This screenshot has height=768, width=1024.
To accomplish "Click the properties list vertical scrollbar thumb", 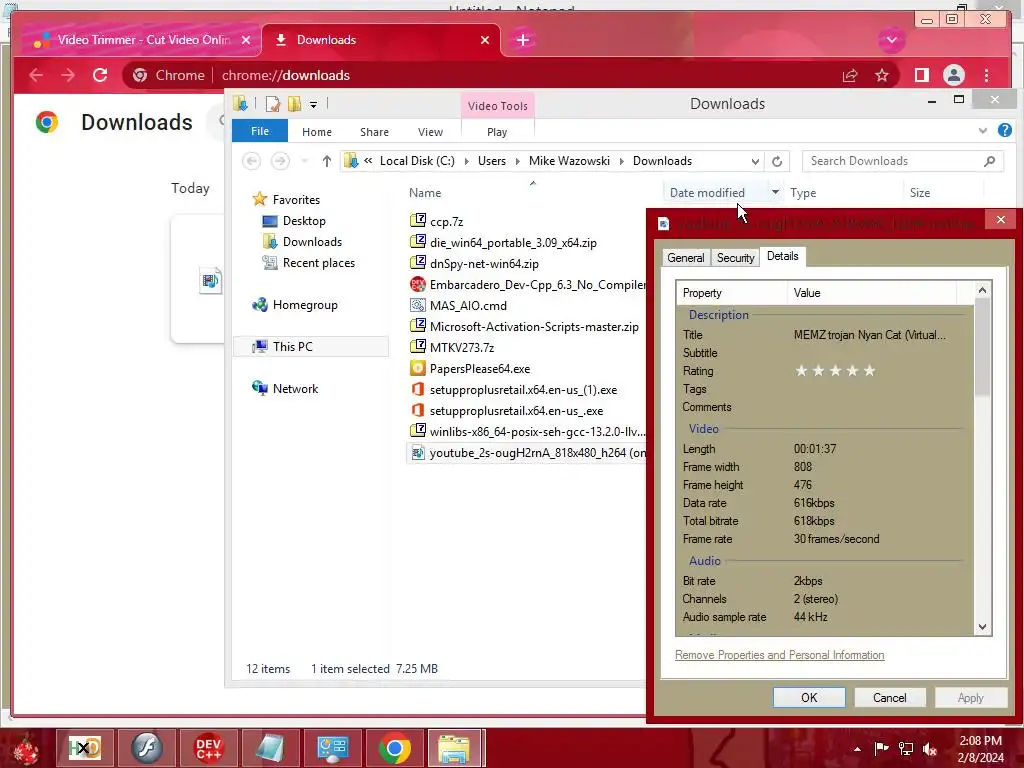I will pos(982,347).
